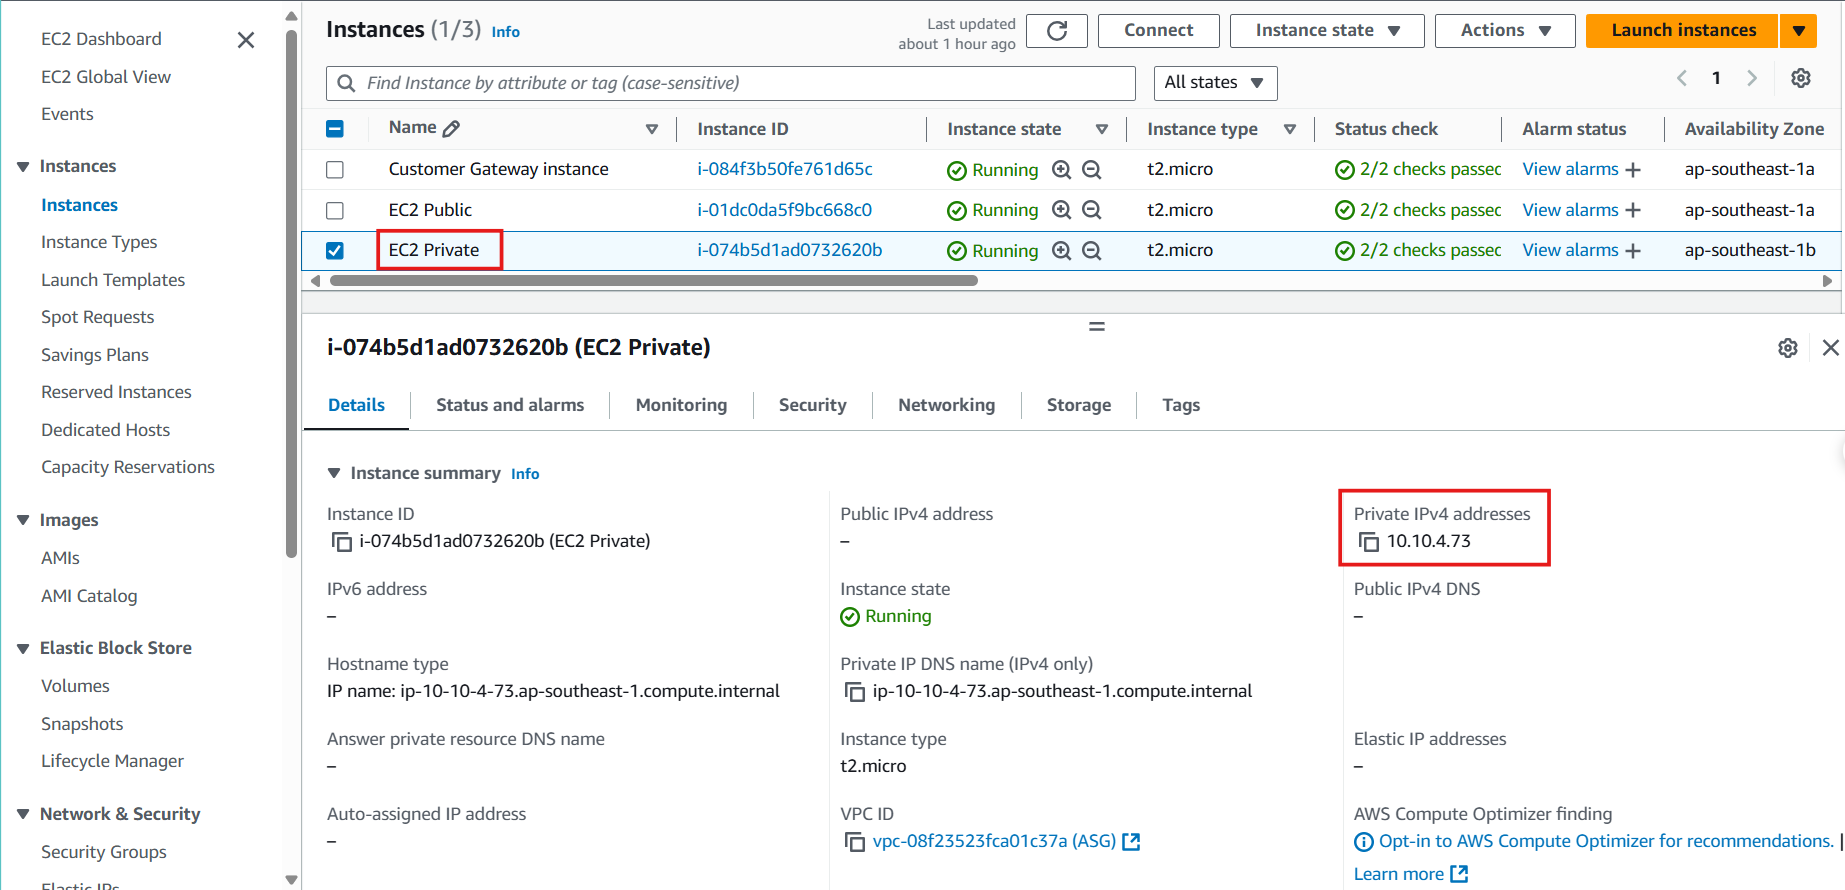The image size is (1845, 890).
Task: Go to previous results page
Action: (x=1682, y=78)
